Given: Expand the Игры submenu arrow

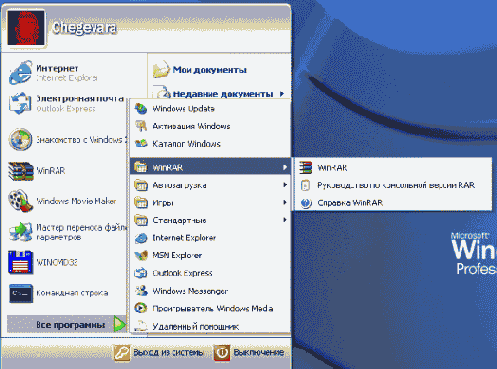Looking at the screenshot, I should click(x=285, y=202).
